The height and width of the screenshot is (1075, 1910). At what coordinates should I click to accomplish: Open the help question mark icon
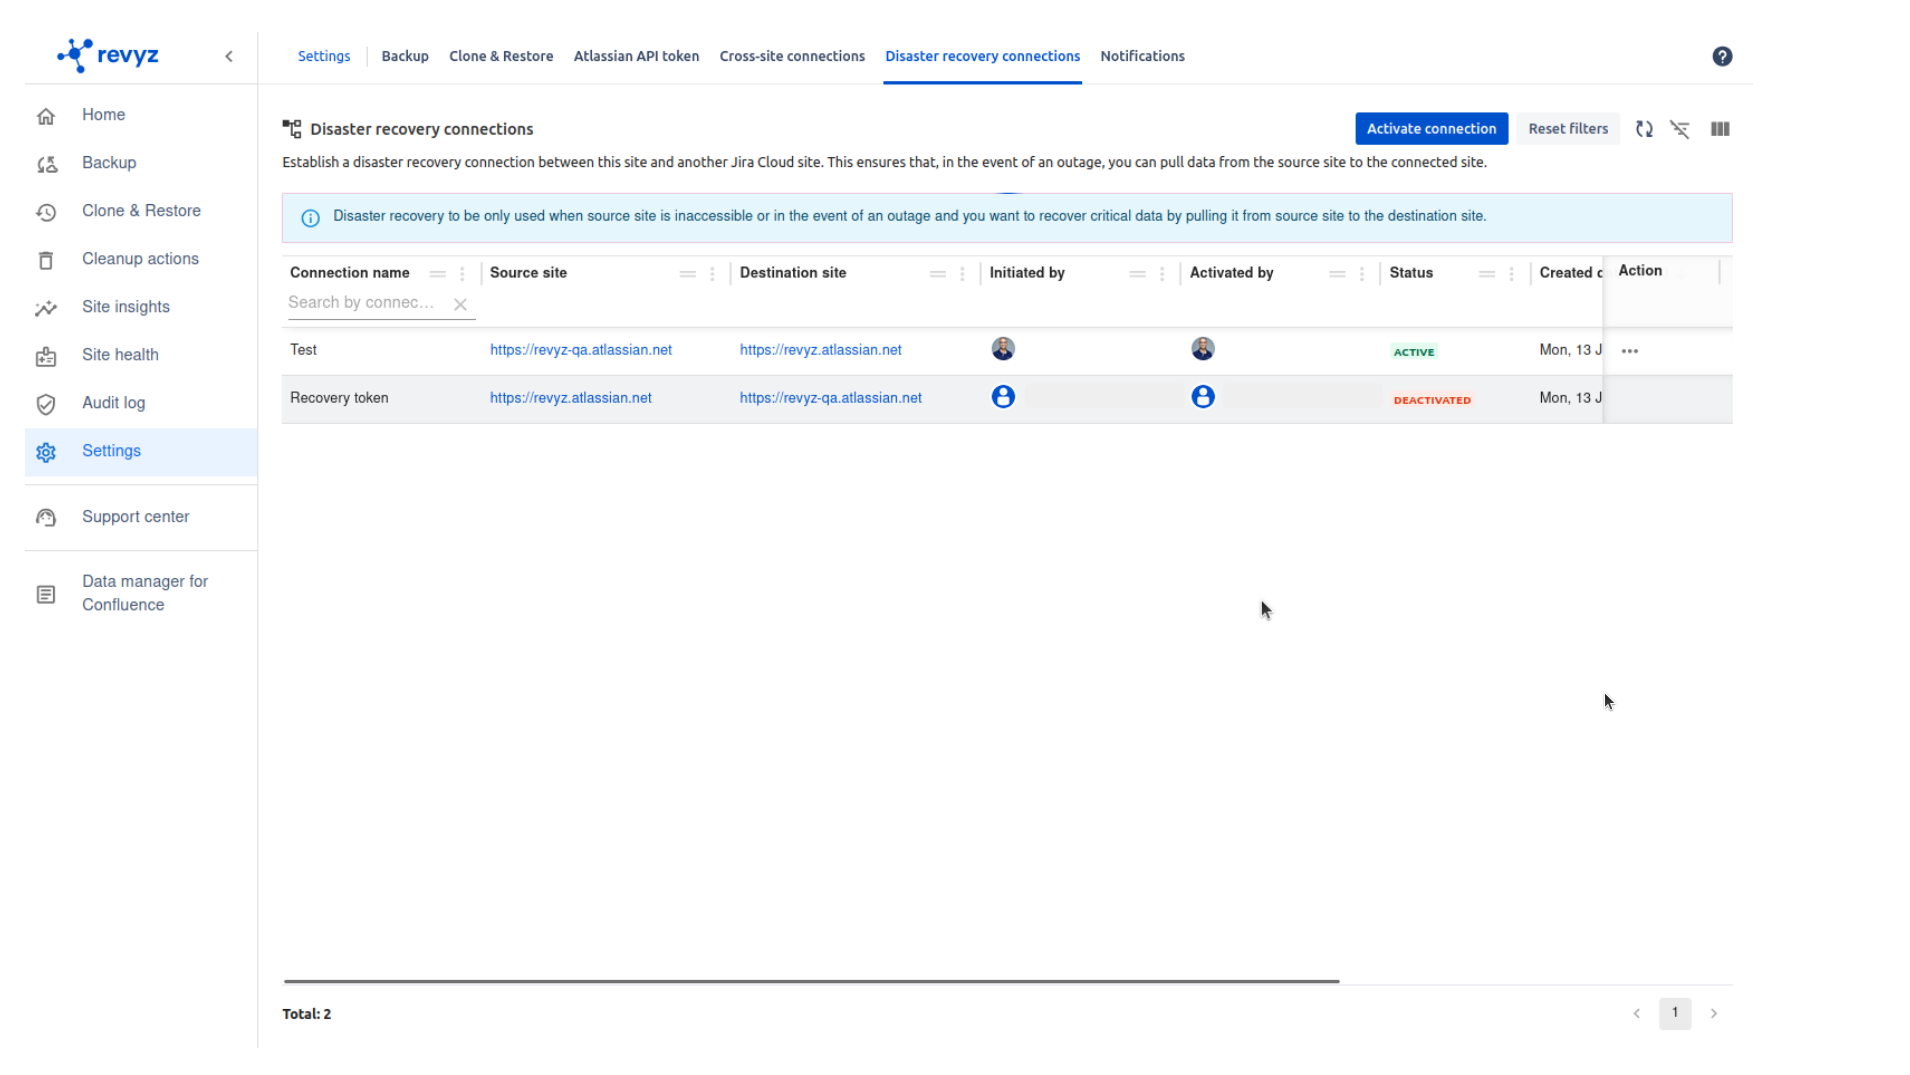[1721, 57]
